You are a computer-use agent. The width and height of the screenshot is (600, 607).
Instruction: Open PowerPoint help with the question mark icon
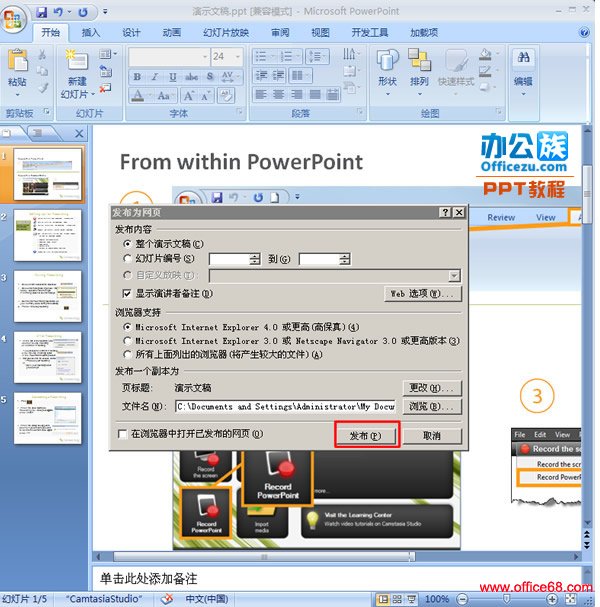point(584,32)
